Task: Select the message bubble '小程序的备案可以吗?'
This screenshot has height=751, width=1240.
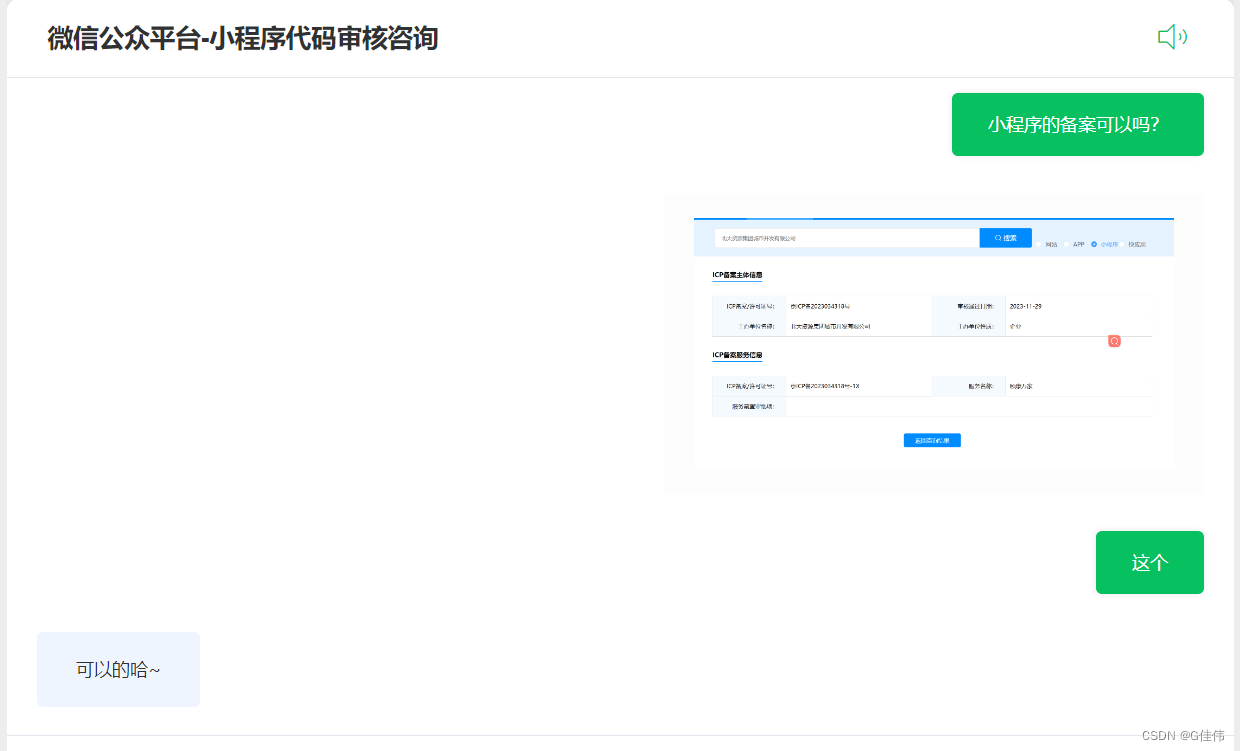Action: point(1078,125)
